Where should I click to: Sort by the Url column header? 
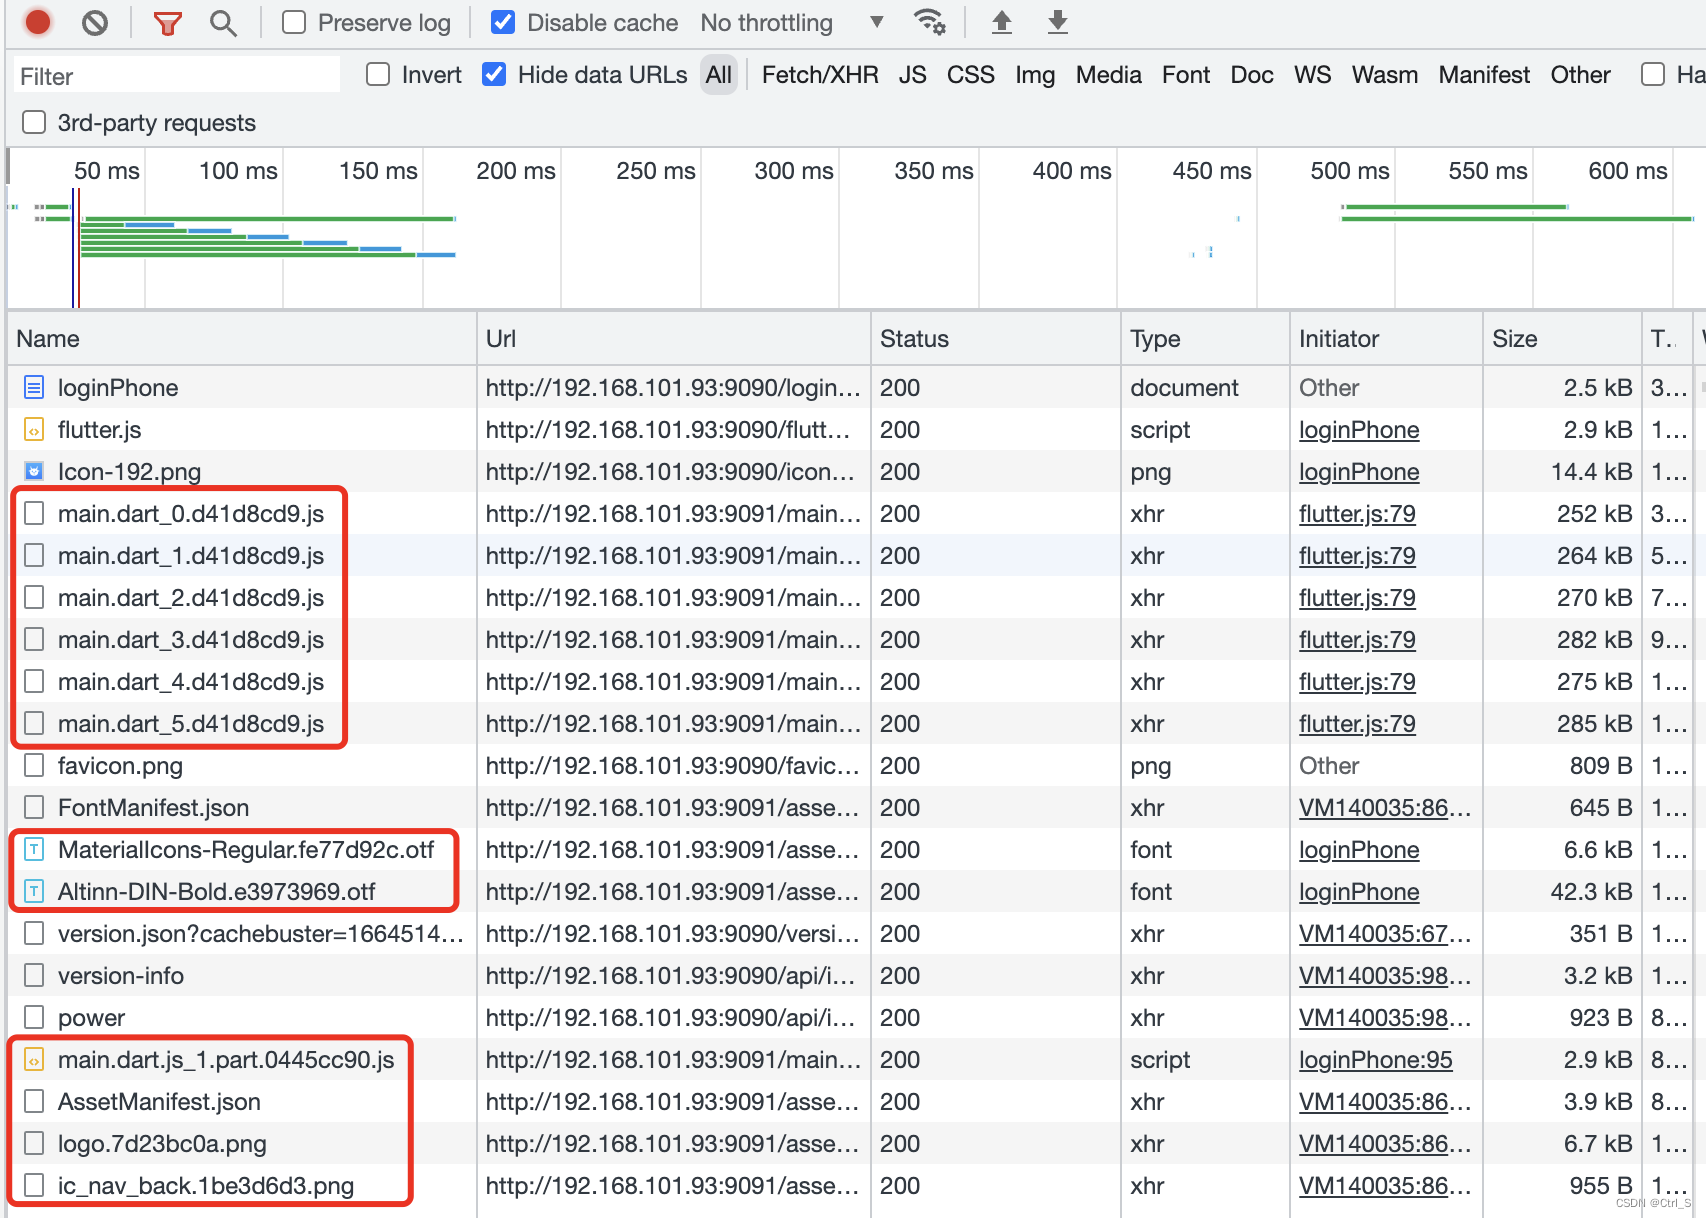(x=674, y=339)
